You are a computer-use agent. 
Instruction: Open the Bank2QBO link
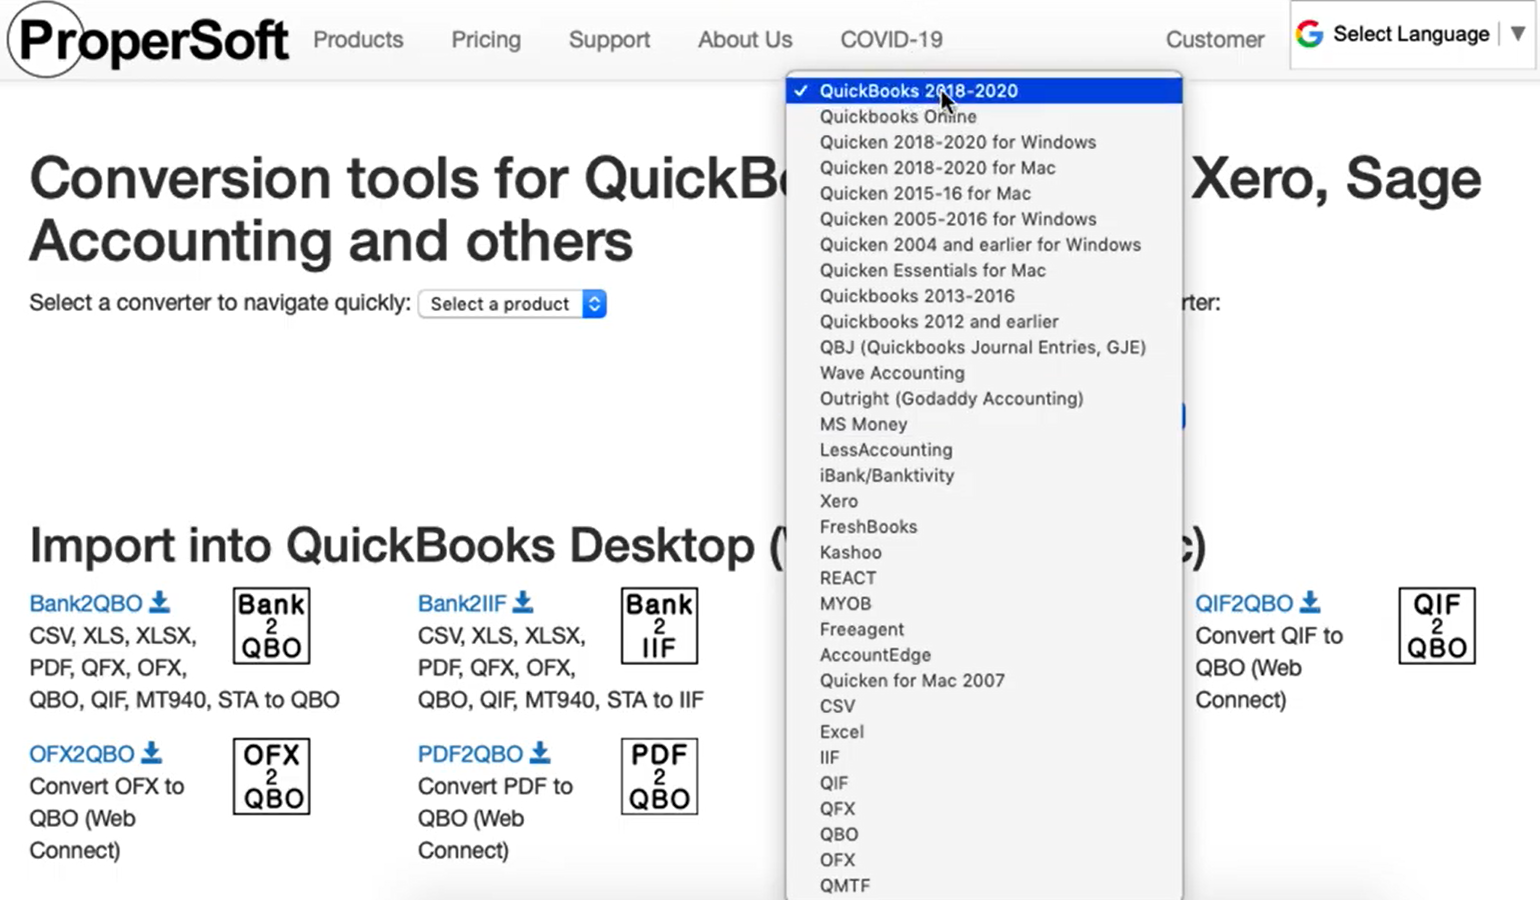point(86,604)
